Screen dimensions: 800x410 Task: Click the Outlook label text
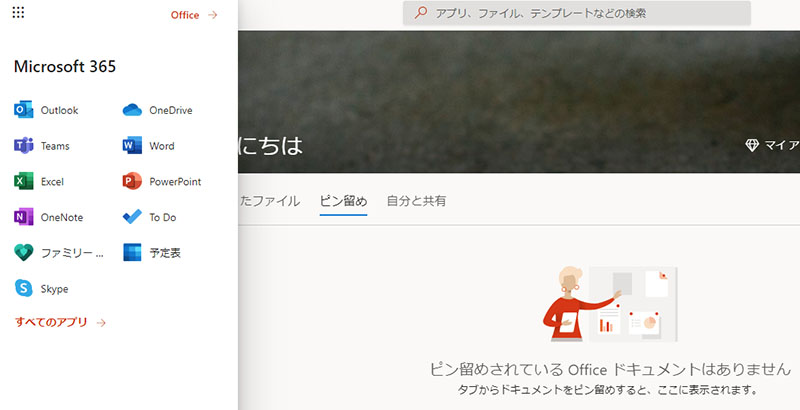pyautogui.click(x=60, y=110)
